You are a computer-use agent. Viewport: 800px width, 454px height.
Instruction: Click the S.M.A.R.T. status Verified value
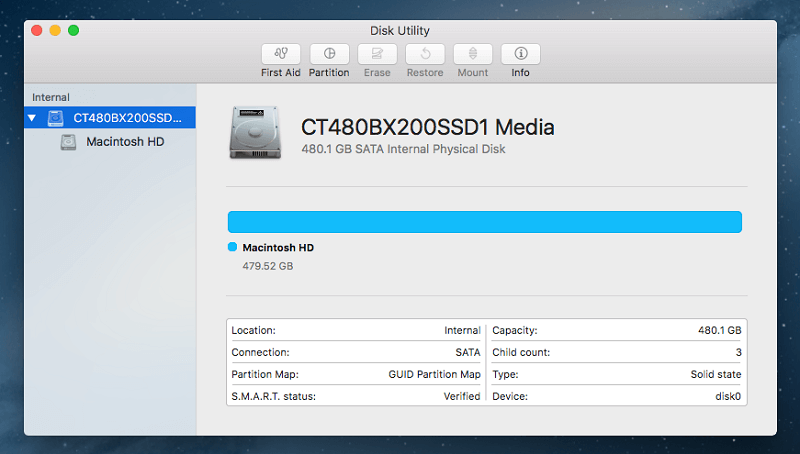coord(462,396)
